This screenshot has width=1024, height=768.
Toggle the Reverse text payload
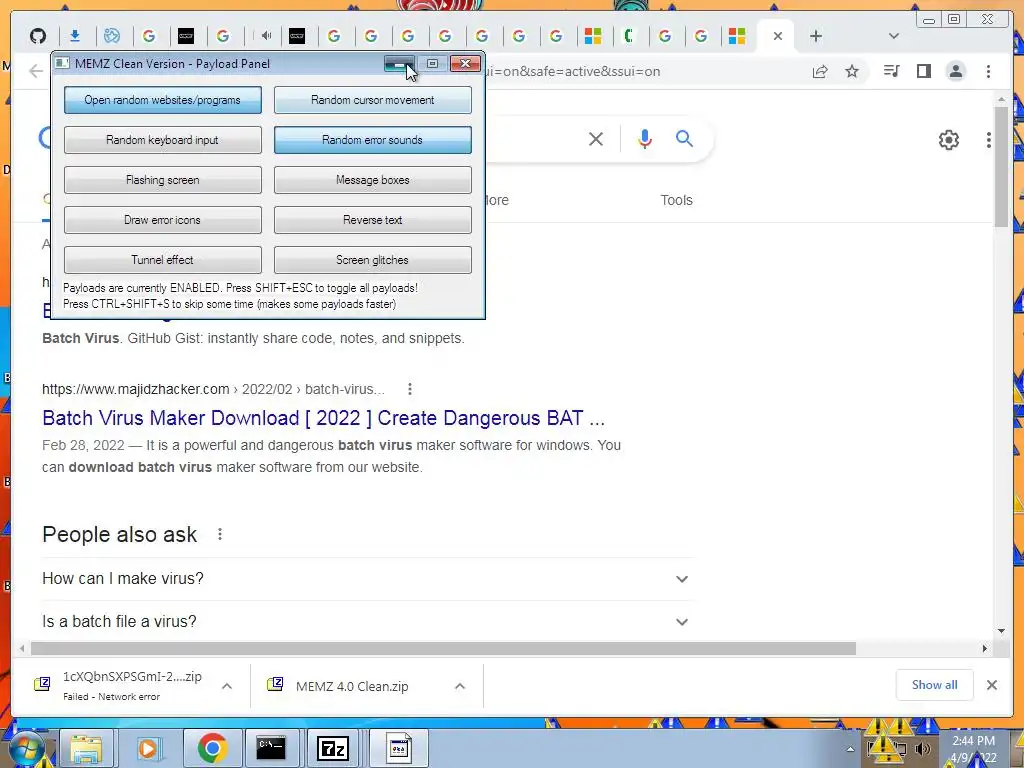(372, 219)
